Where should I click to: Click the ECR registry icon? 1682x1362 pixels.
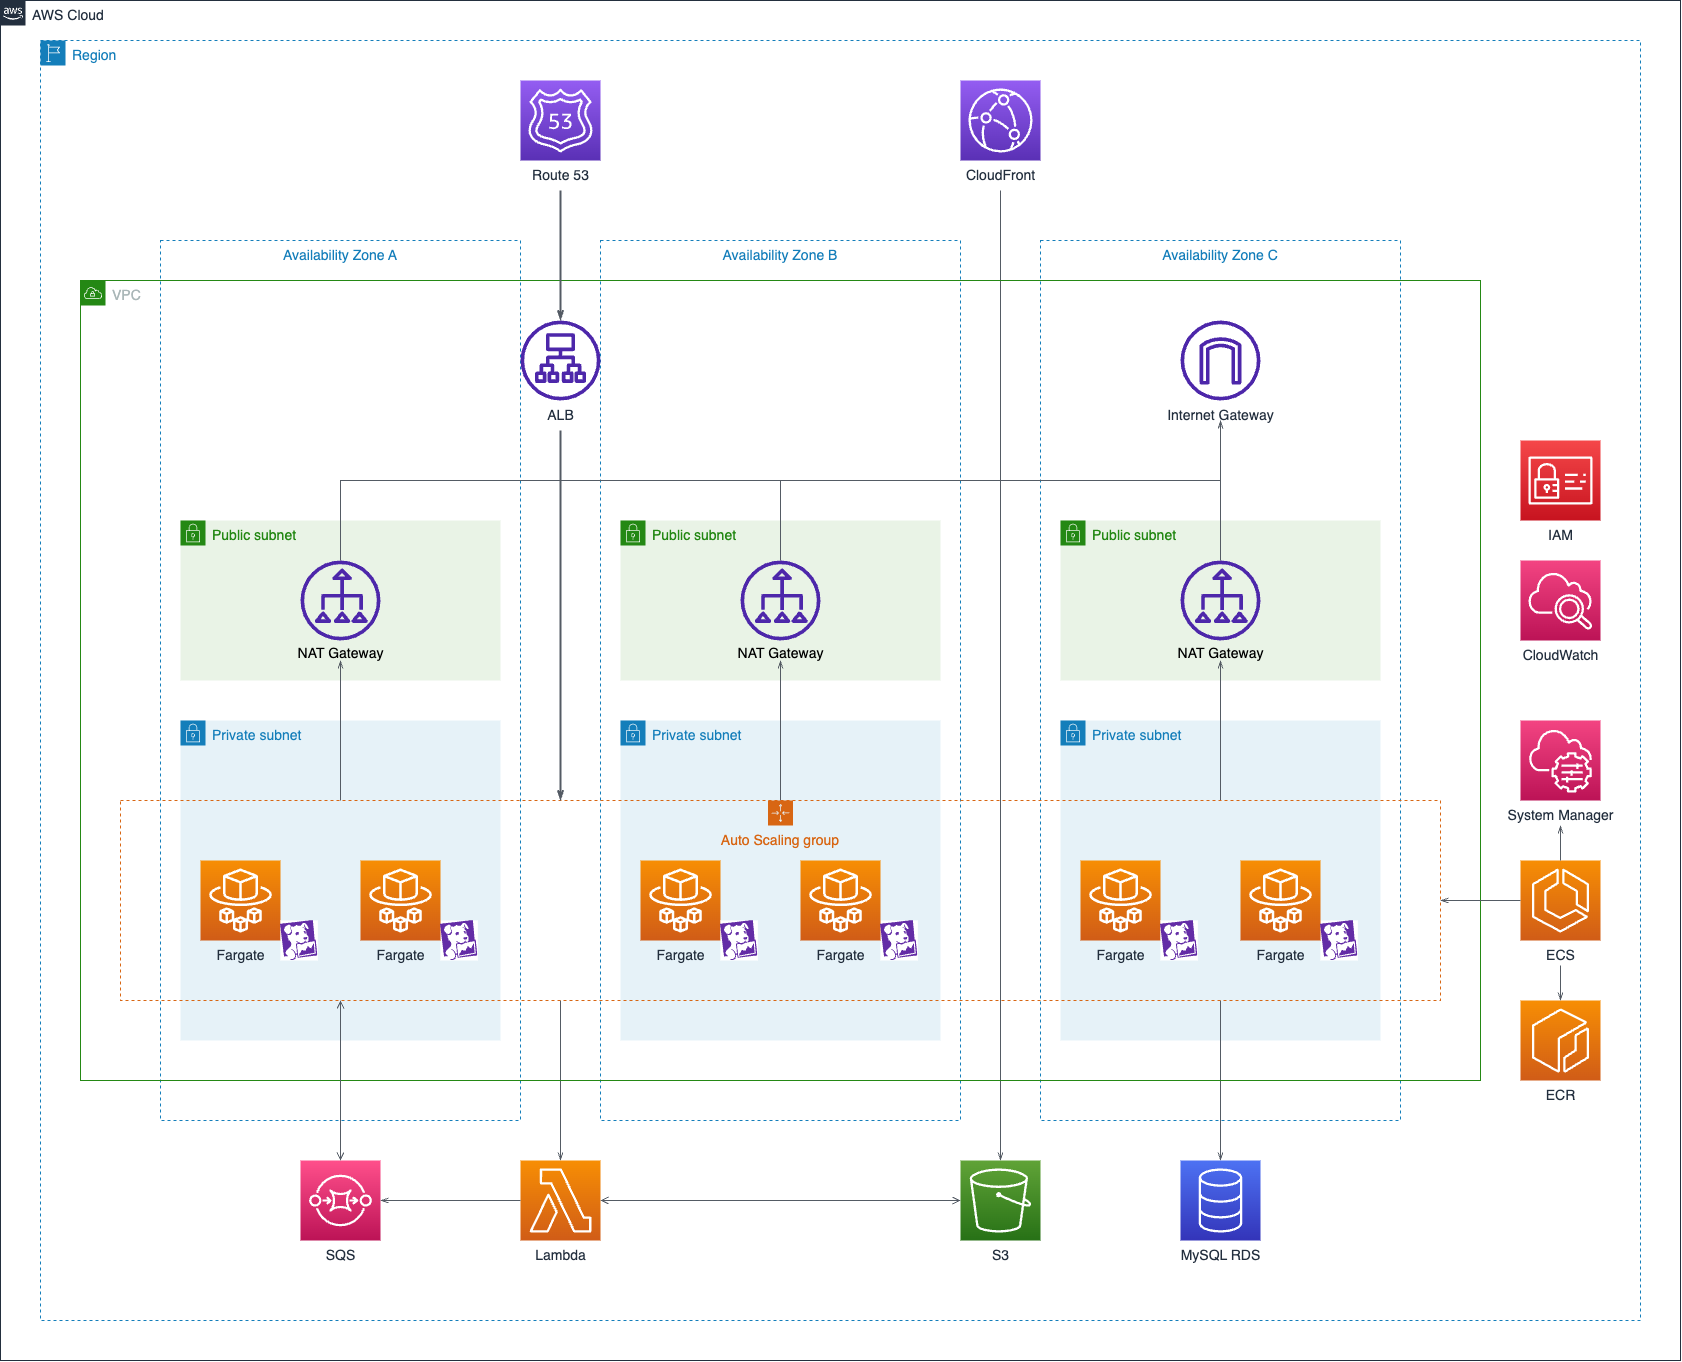tap(1560, 1040)
